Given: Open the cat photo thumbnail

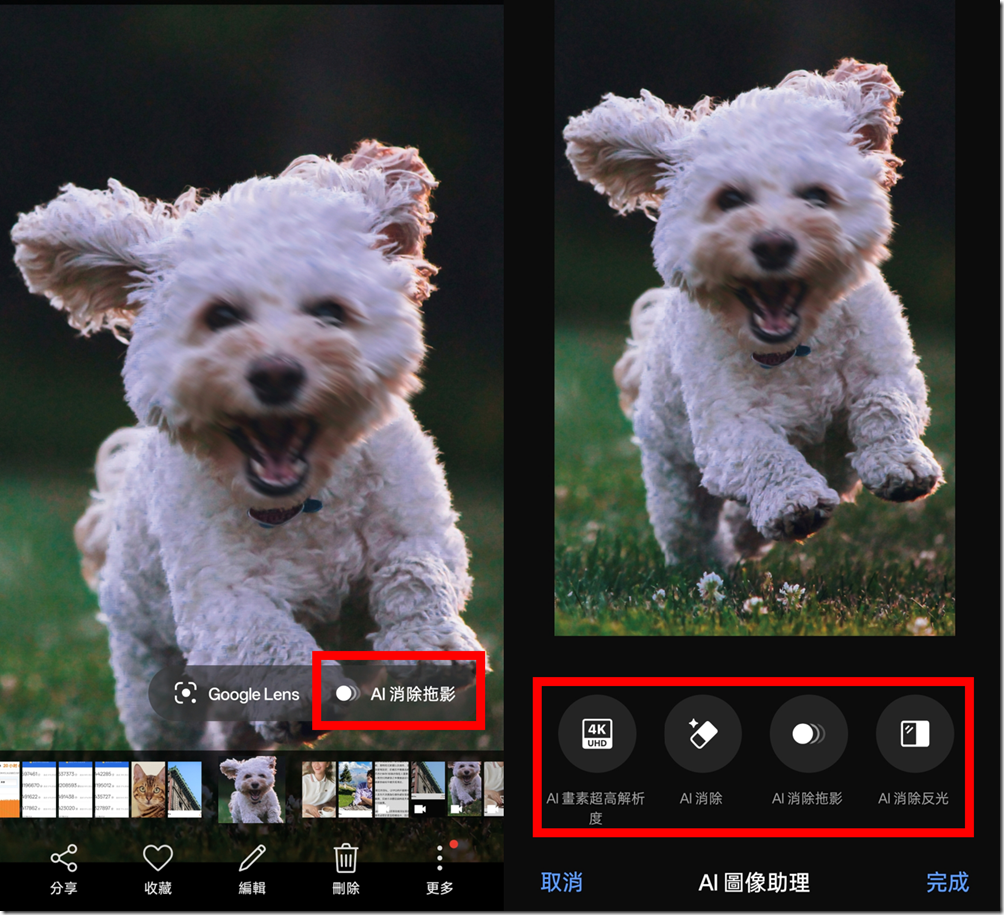Looking at the screenshot, I should 149,789.
